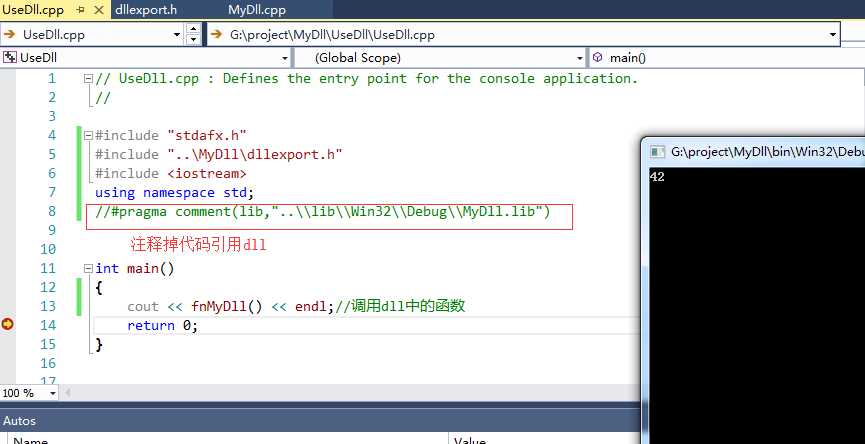Screen dimensions: 865x444
Task: Switch to the MyDll.cpp tab
Action: pos(257,9)
